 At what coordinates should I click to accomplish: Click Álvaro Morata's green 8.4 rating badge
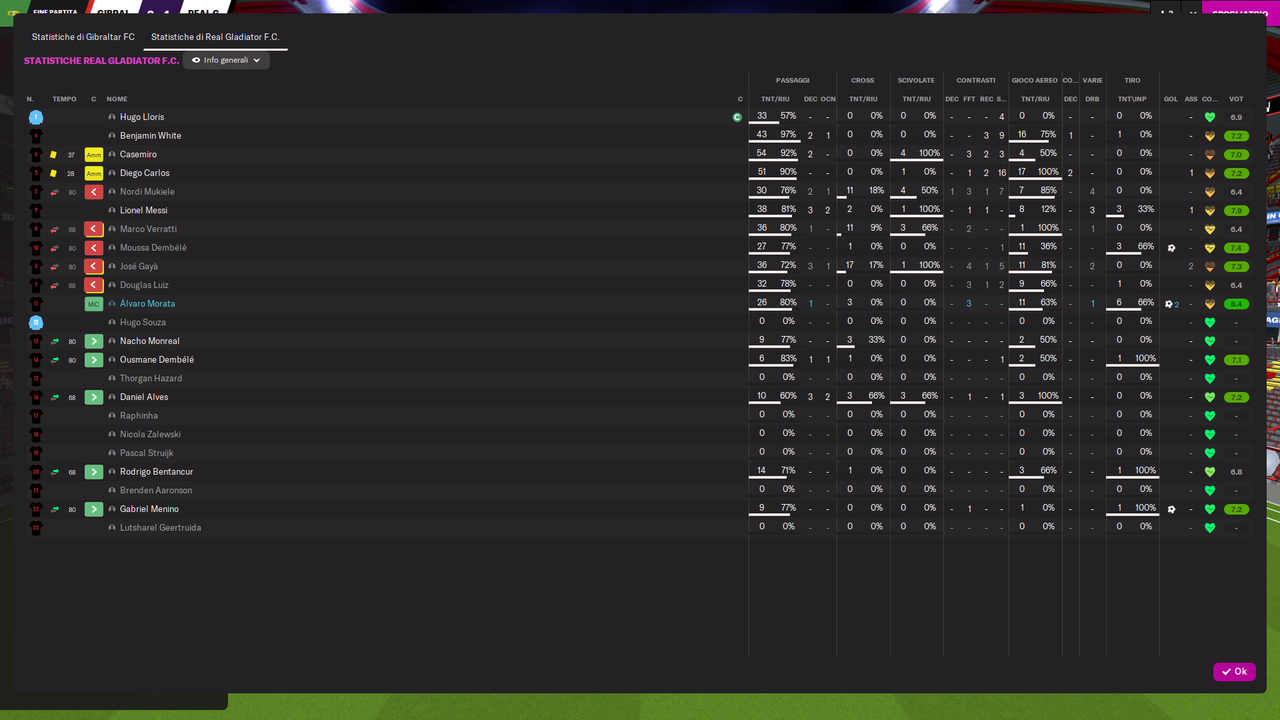1236,304
